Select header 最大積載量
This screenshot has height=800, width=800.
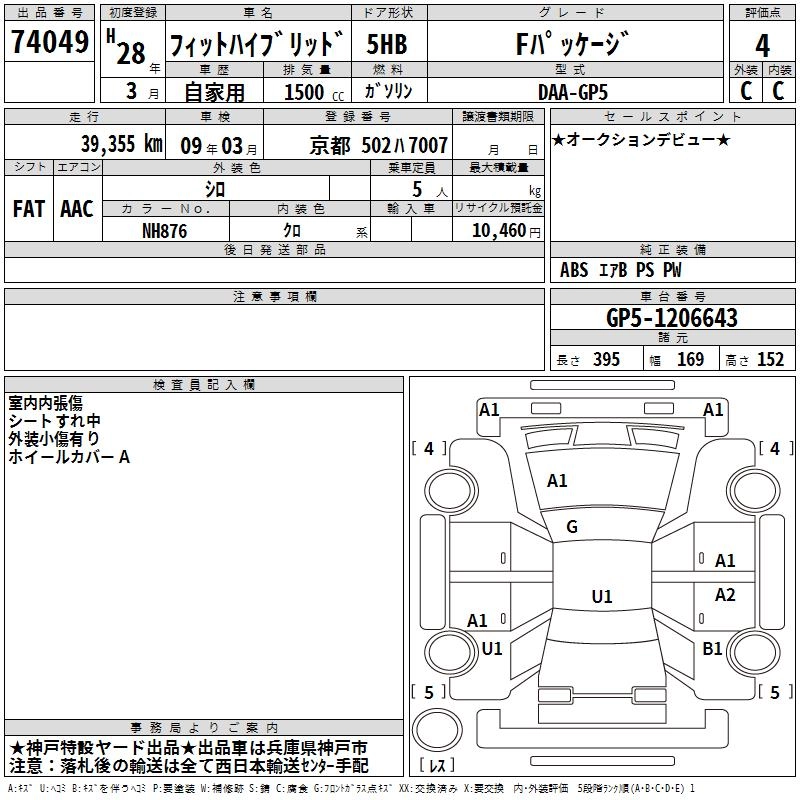[x=498, y=167]
